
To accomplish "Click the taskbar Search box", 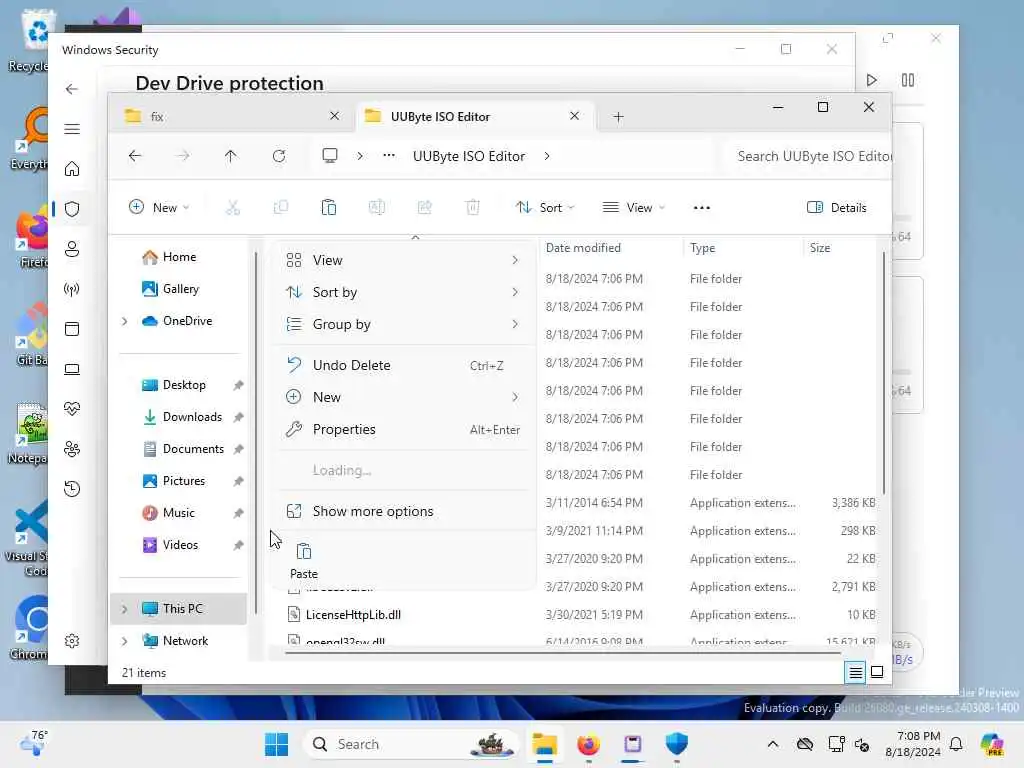I will [411, 744].
